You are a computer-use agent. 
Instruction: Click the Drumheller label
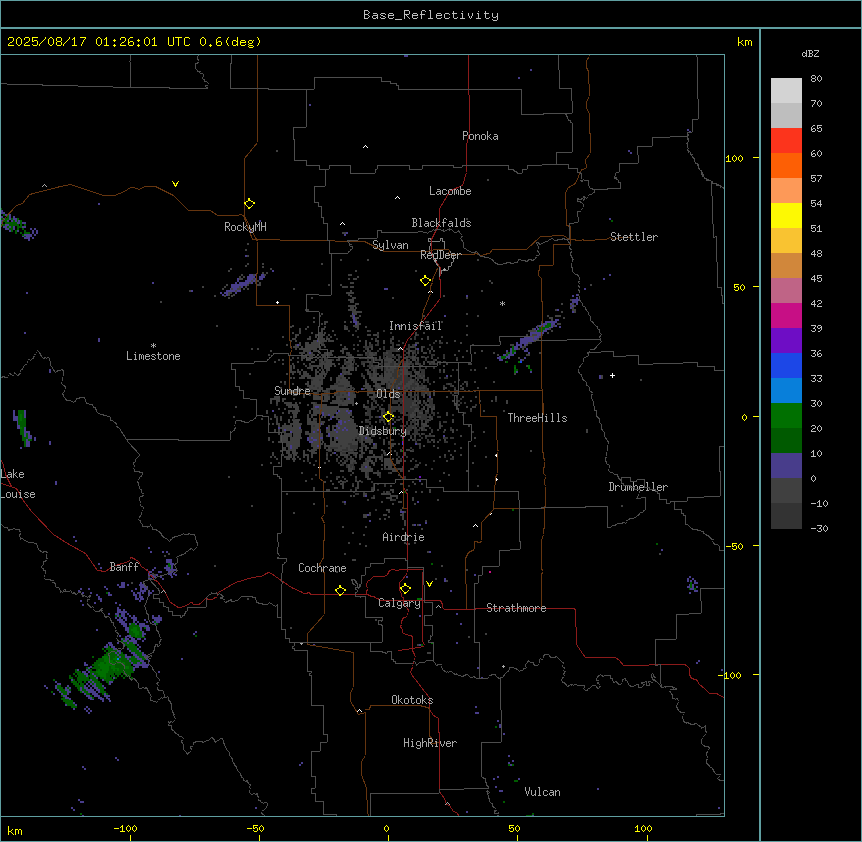638,487
